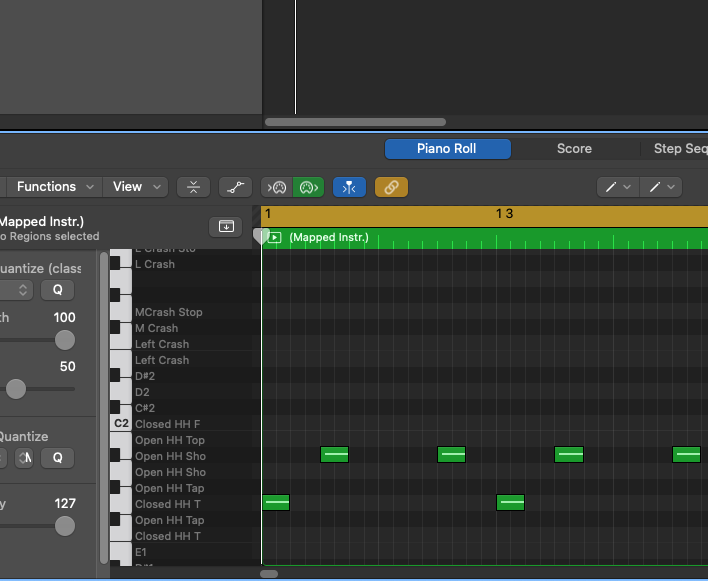
Task: Toggle the yellow Link chain button
Action: point(391,187)
